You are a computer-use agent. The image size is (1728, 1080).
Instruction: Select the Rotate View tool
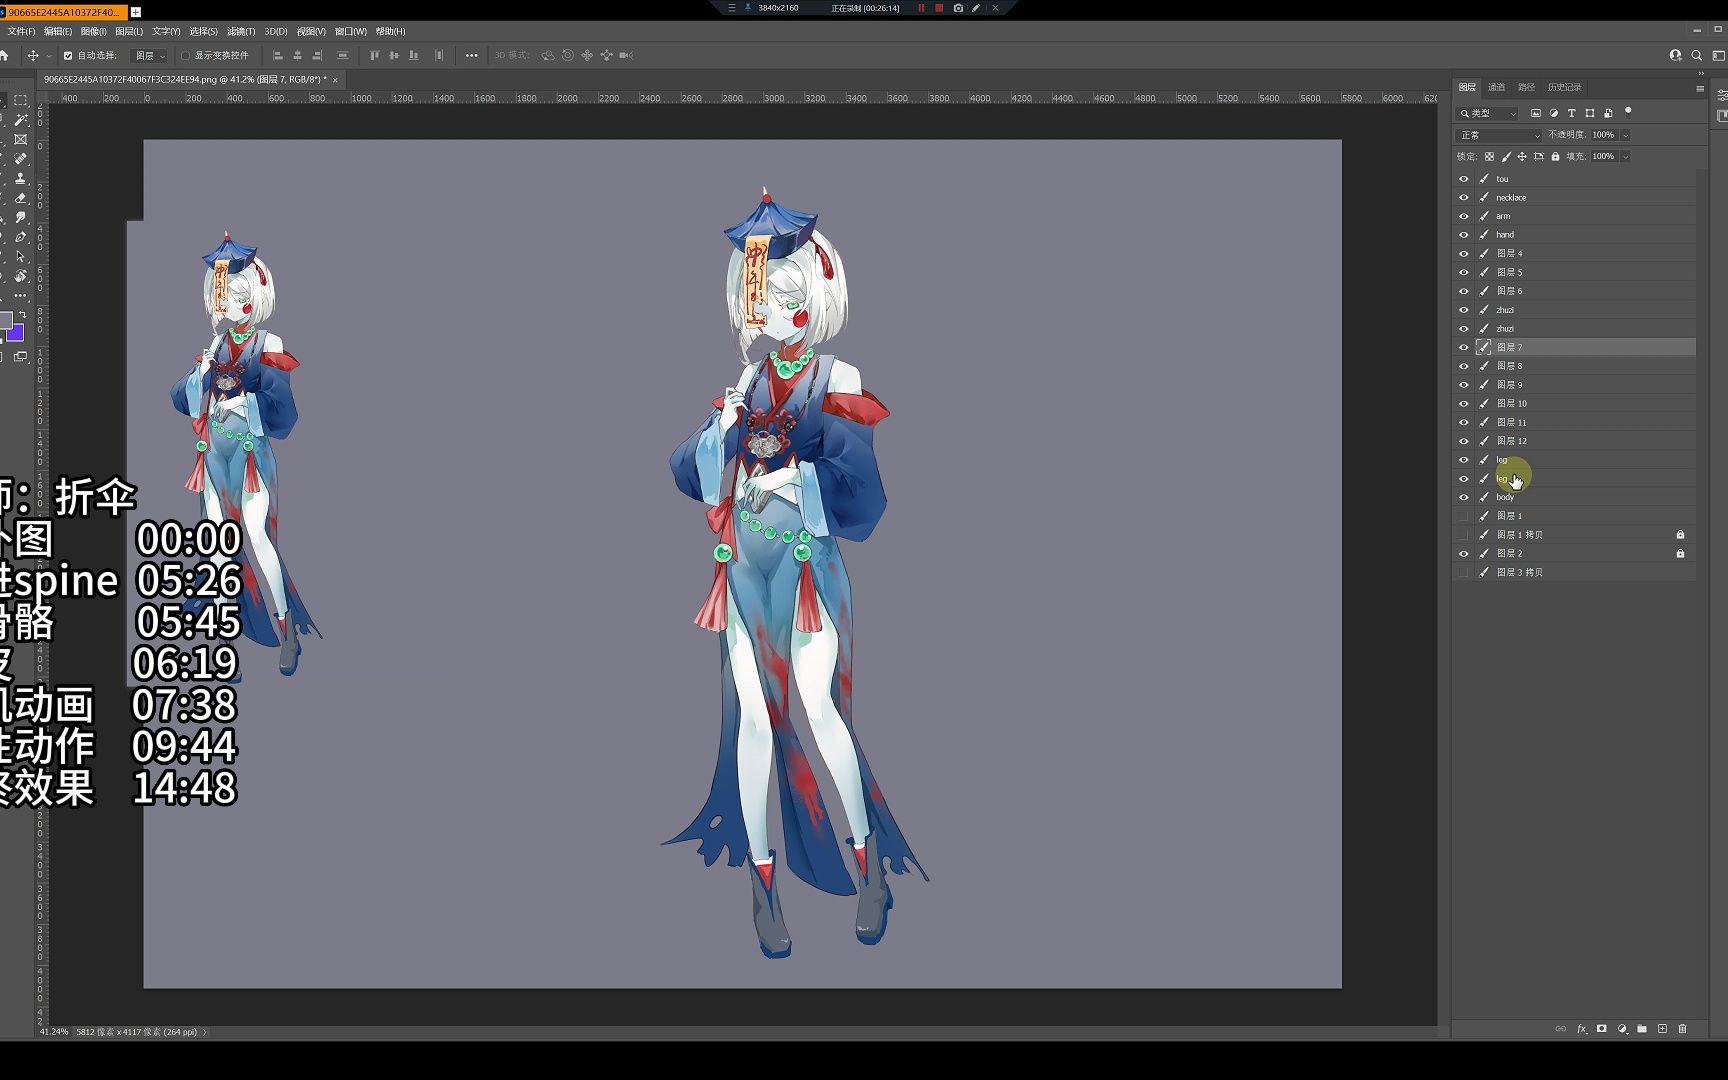[20, 276]
